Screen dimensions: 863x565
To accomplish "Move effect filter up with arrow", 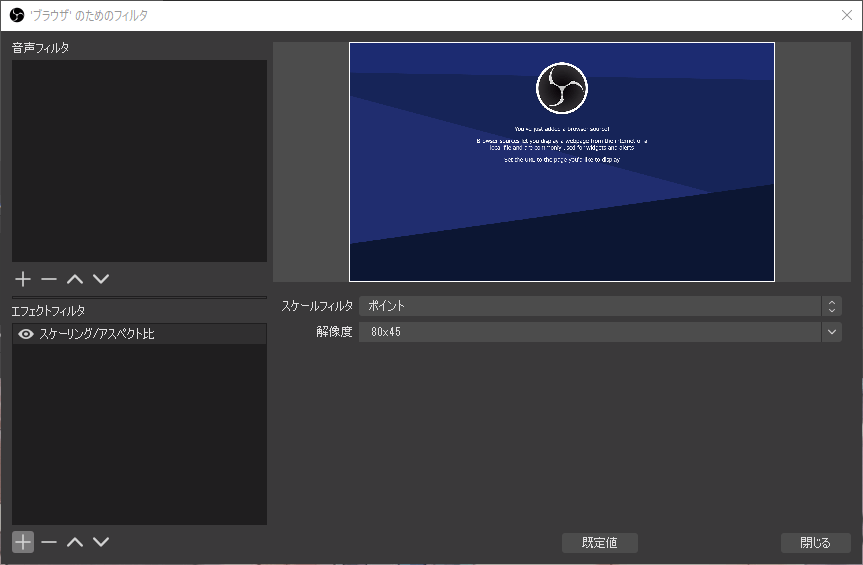I will click(75, 542).
